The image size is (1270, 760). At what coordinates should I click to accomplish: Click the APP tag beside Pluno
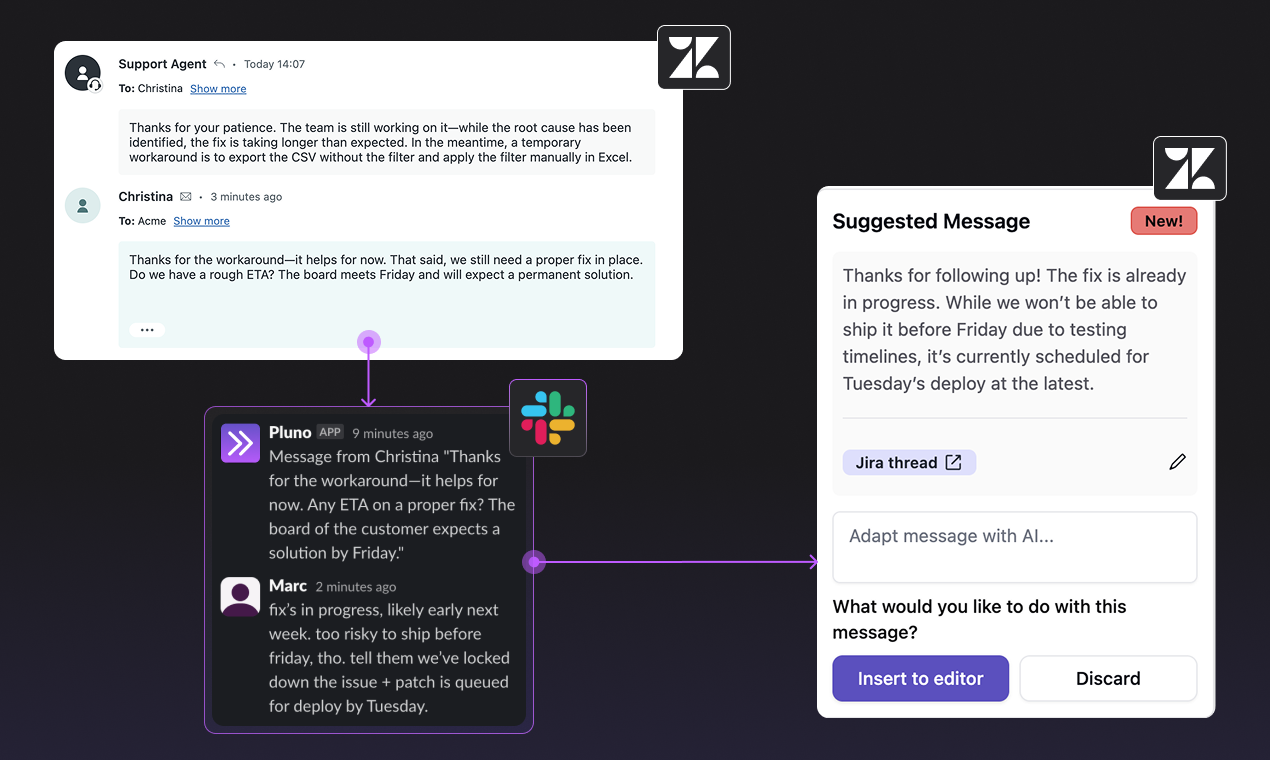click(330, 432)
